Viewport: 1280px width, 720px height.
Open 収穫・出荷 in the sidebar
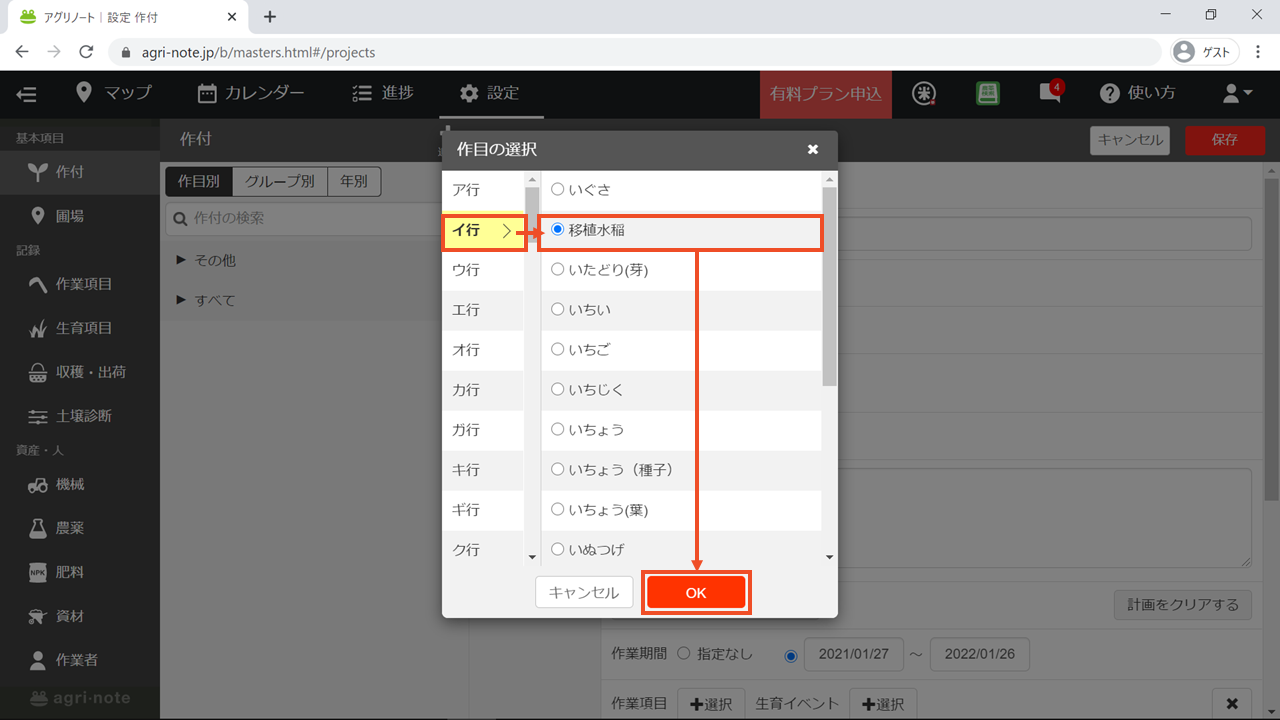click(x=80, y=372)
